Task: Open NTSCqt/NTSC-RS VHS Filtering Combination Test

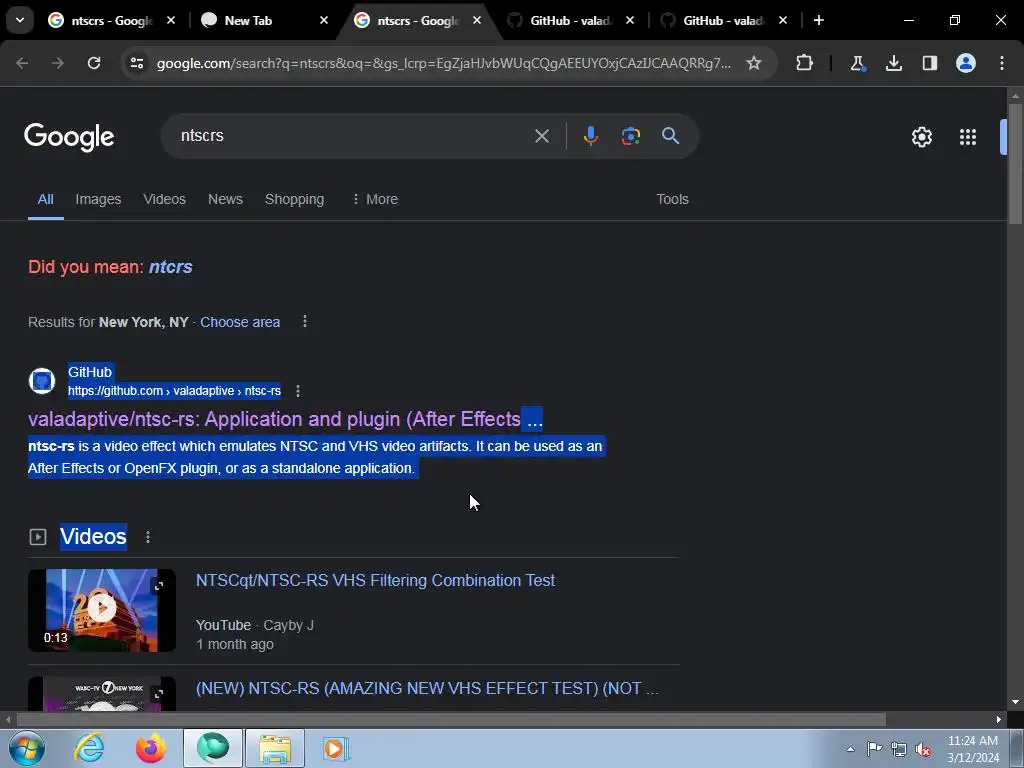Action: pos(376,581)
